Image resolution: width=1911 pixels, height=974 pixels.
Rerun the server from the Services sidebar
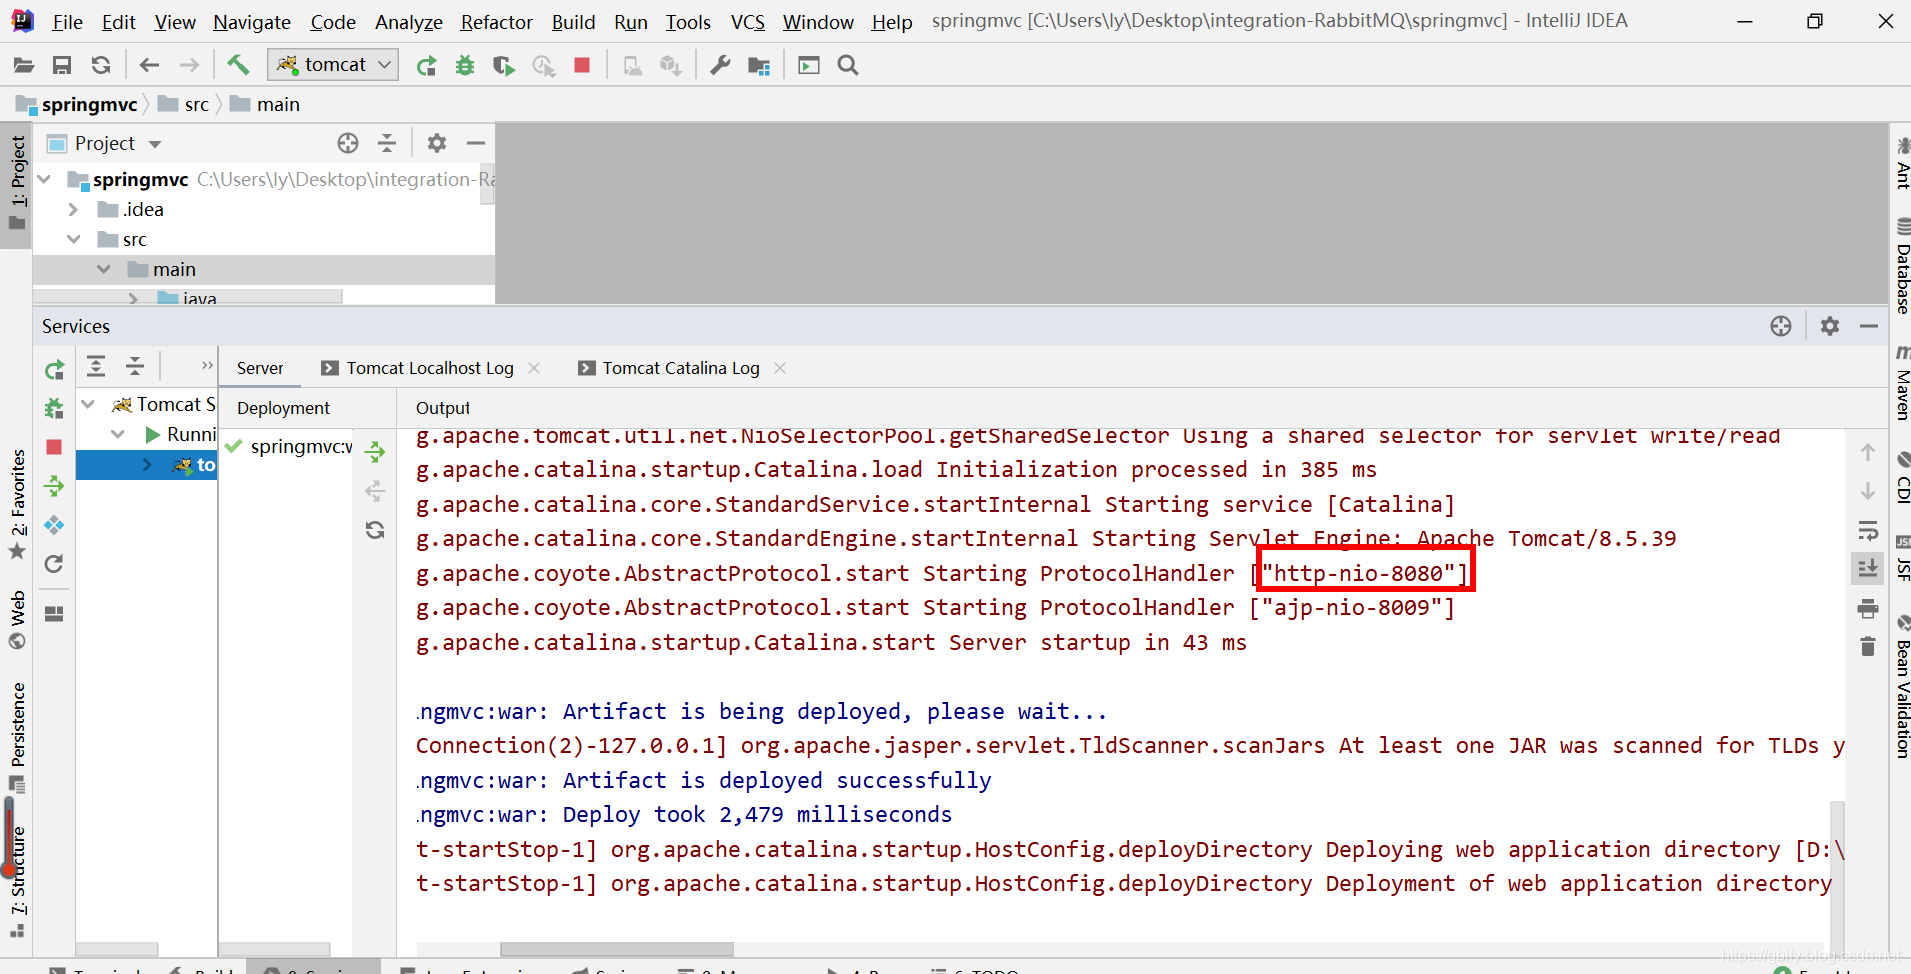[54, 369]
